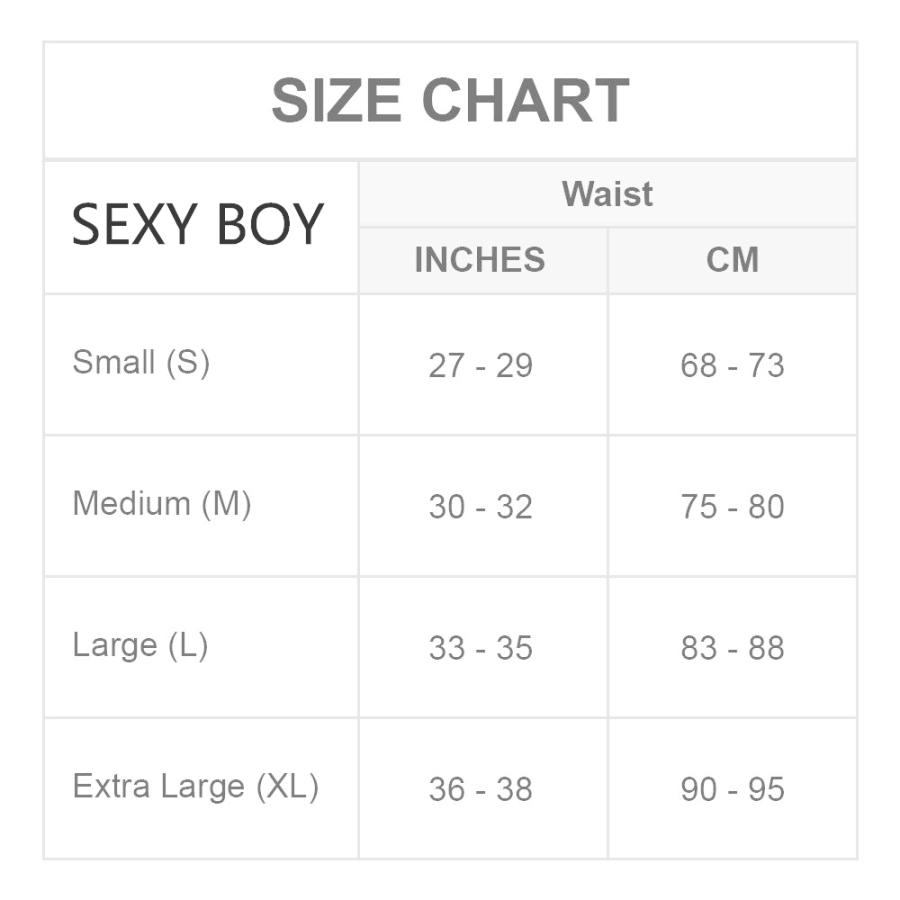Select the 83 - 88 cm cell

point(732,648)
